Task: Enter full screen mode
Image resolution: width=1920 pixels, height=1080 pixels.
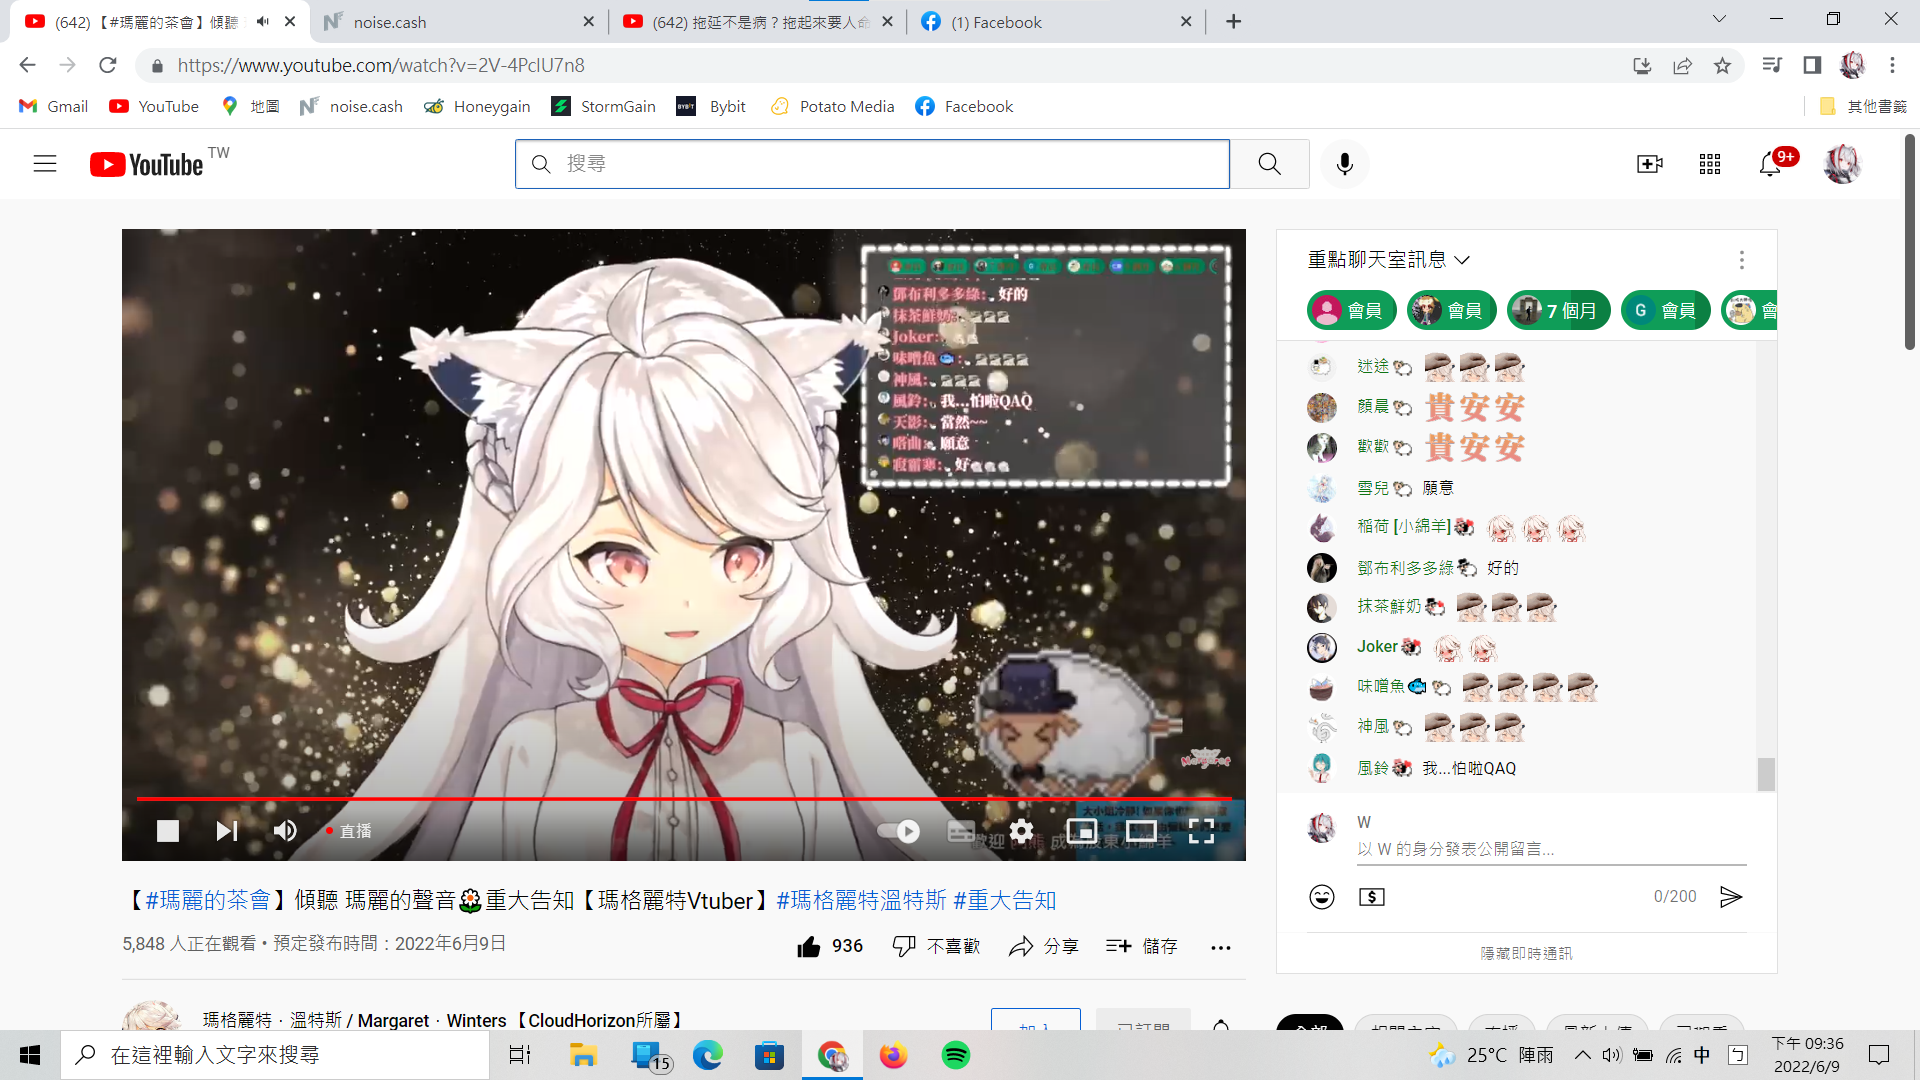Action: pos(1201,831)
